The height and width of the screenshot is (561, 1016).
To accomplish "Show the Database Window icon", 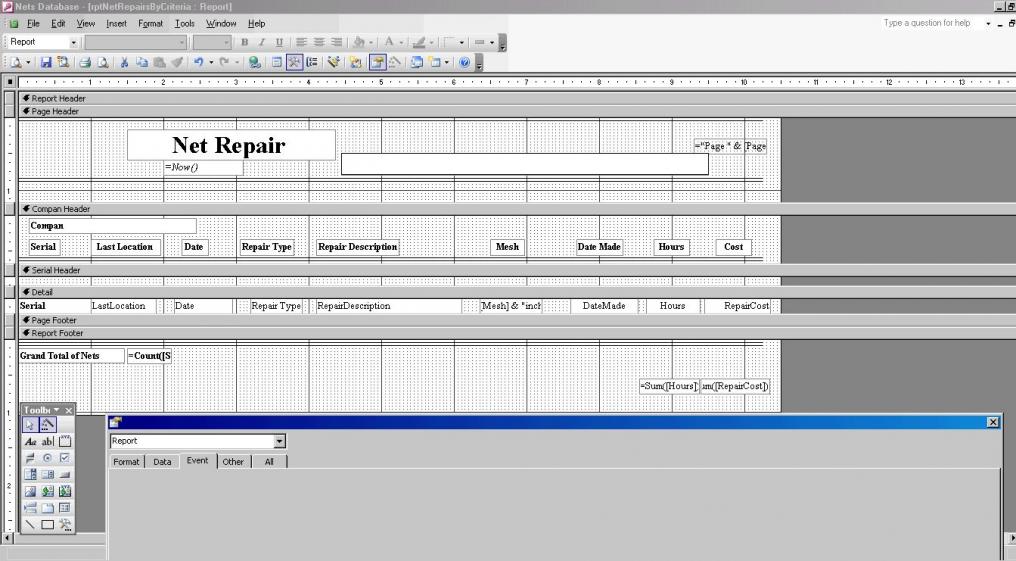I will (417, 62).
